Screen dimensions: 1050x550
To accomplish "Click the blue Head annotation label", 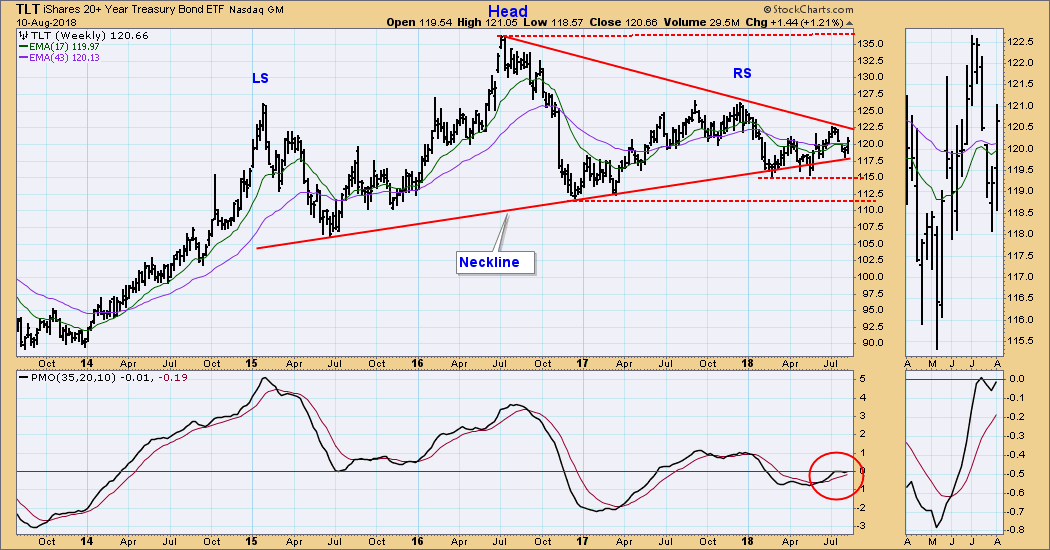I will pyautogui.click(x=508, y=12).
